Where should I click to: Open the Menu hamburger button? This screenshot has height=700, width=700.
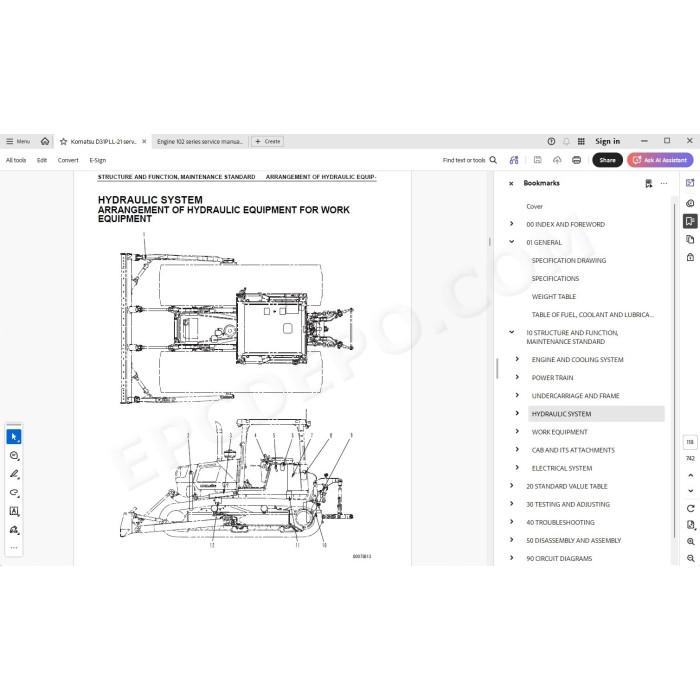pos(18,142)
